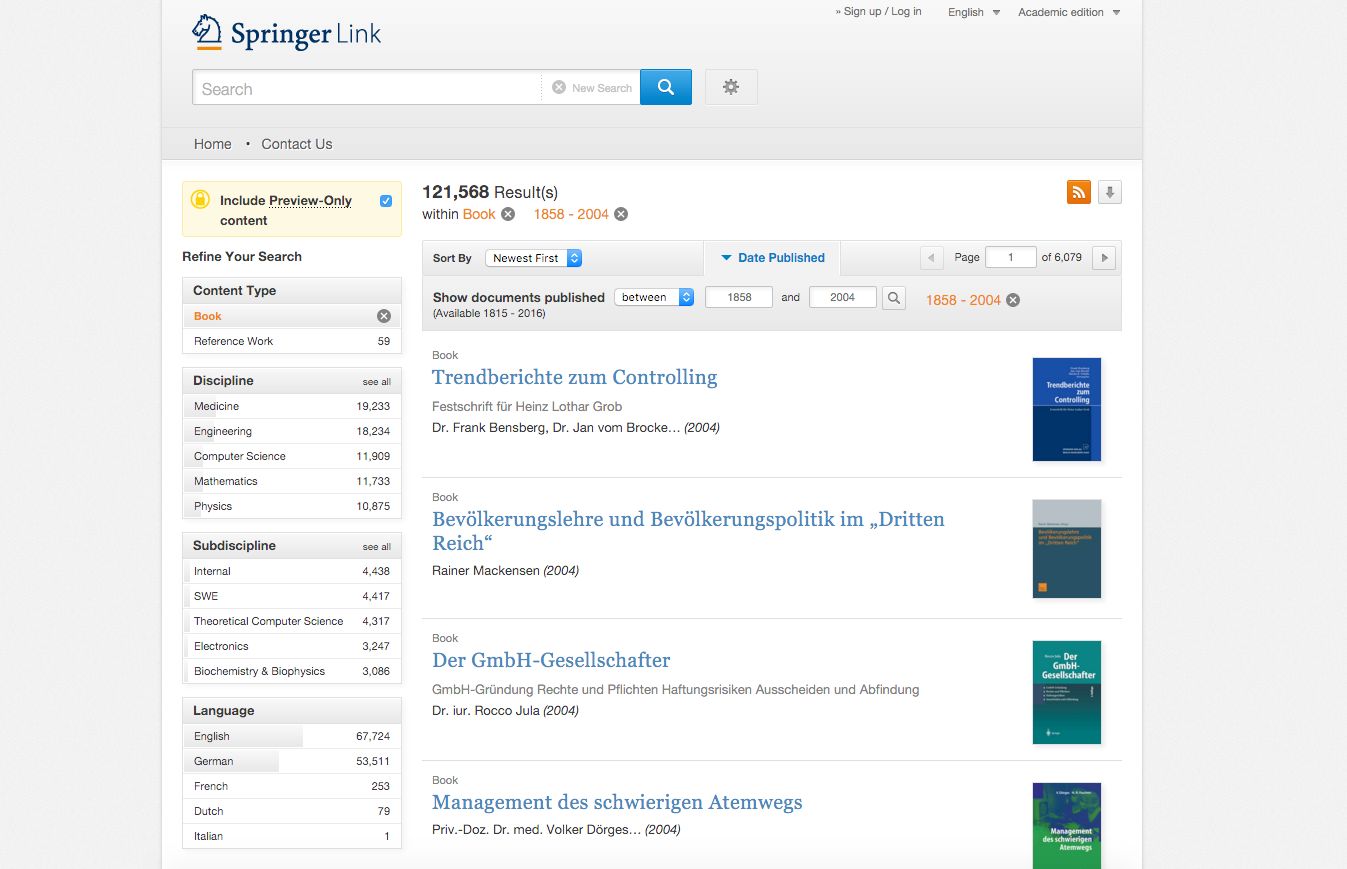The image size is (1347, 869).
Task: Open Bevölkerungslehre und Bevölkerungspolitik book title
Action: [688, 531]
